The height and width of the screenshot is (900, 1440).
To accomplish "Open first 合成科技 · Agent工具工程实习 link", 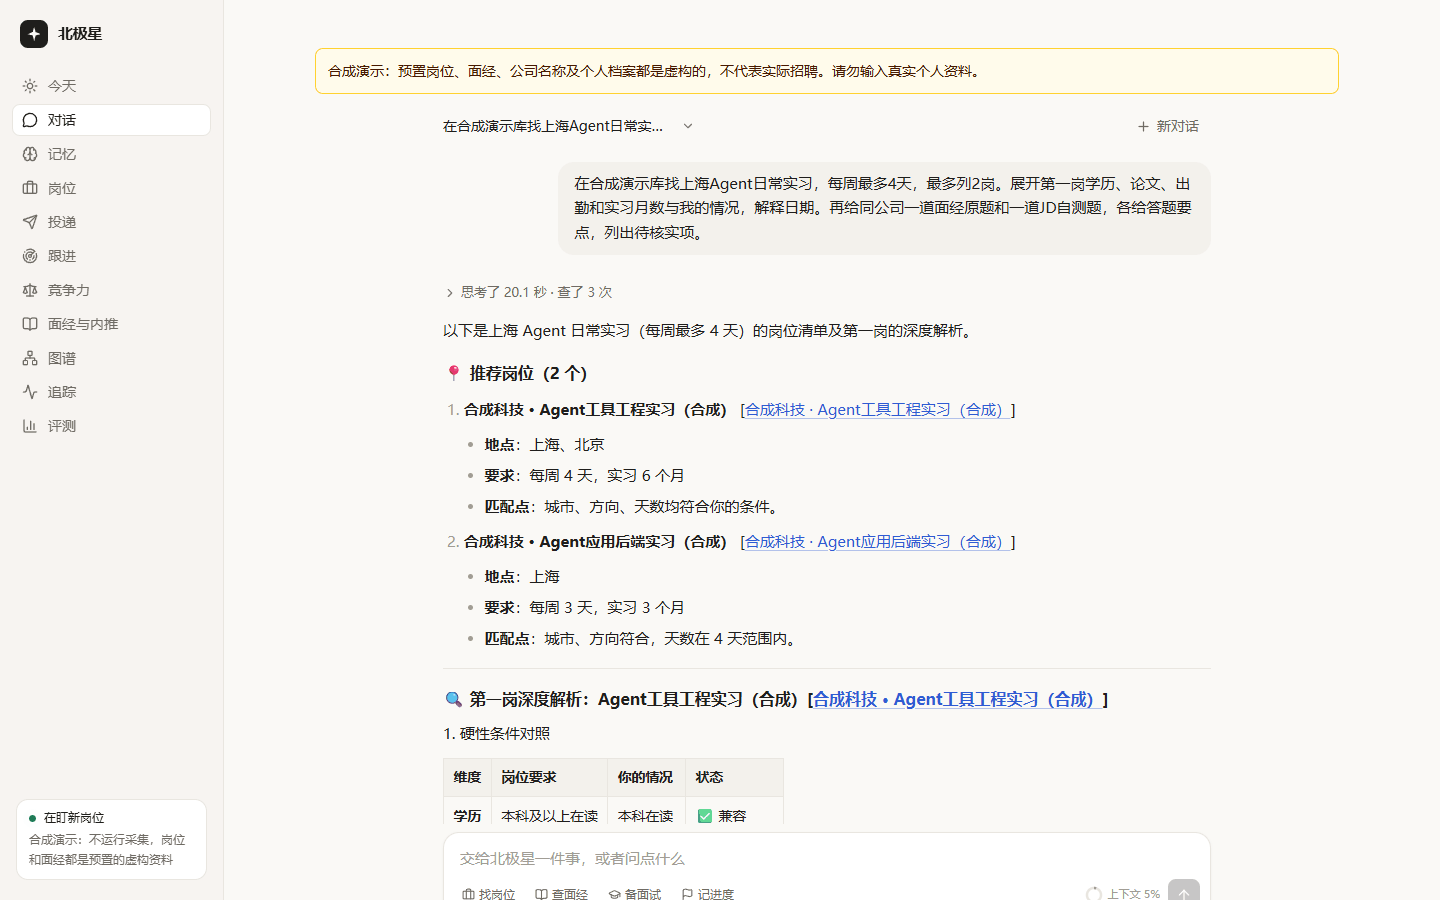I will click(x=877, y=410).
